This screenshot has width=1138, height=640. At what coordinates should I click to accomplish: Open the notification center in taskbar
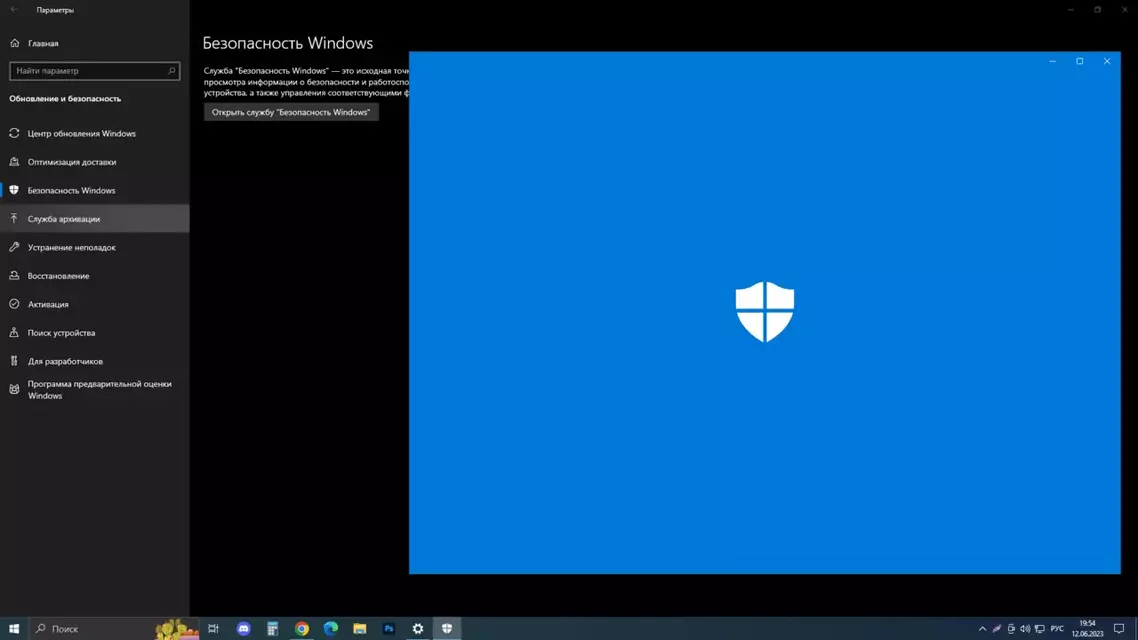1119,629
